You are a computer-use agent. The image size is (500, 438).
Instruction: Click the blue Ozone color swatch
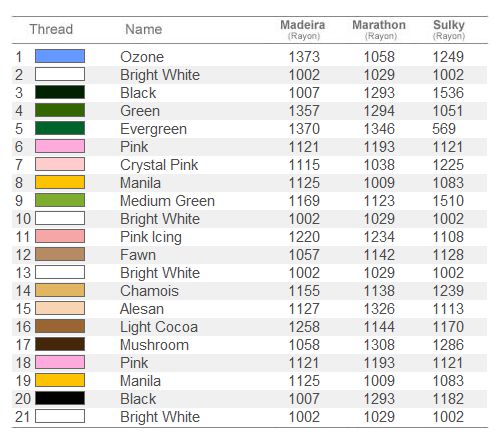(x=60, y=56)
